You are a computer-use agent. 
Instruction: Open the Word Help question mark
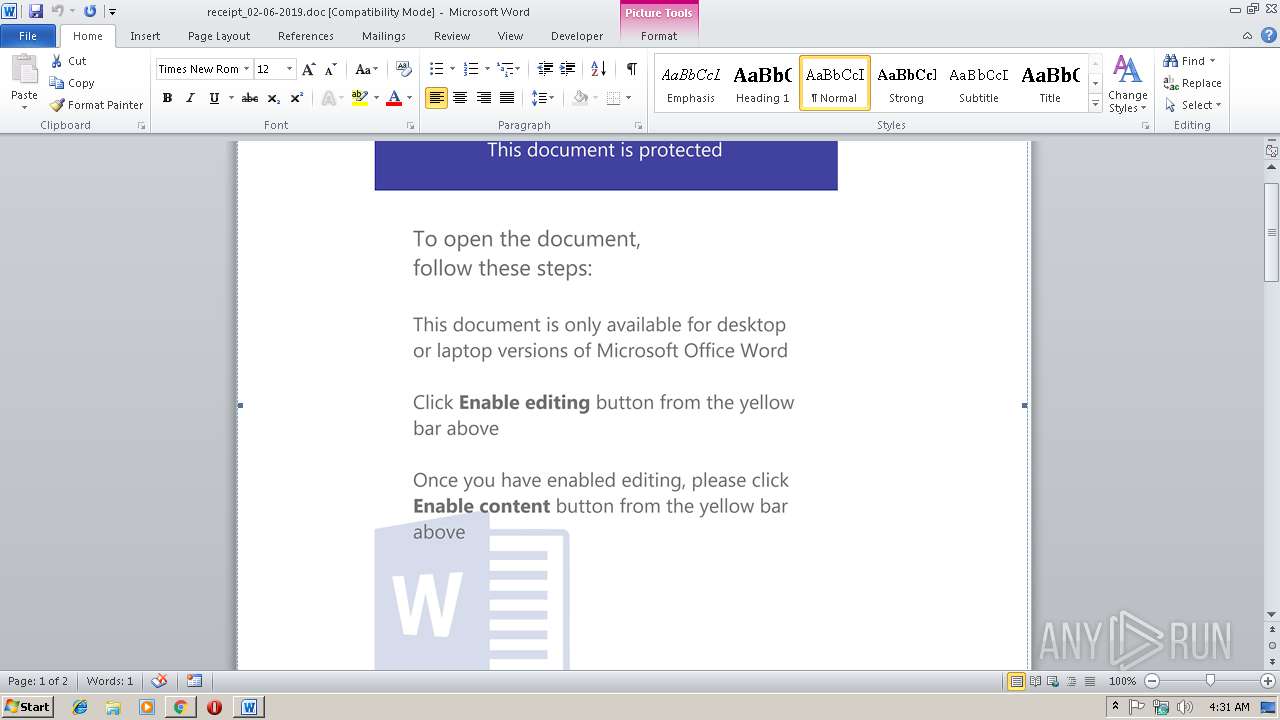point(1267,35)
